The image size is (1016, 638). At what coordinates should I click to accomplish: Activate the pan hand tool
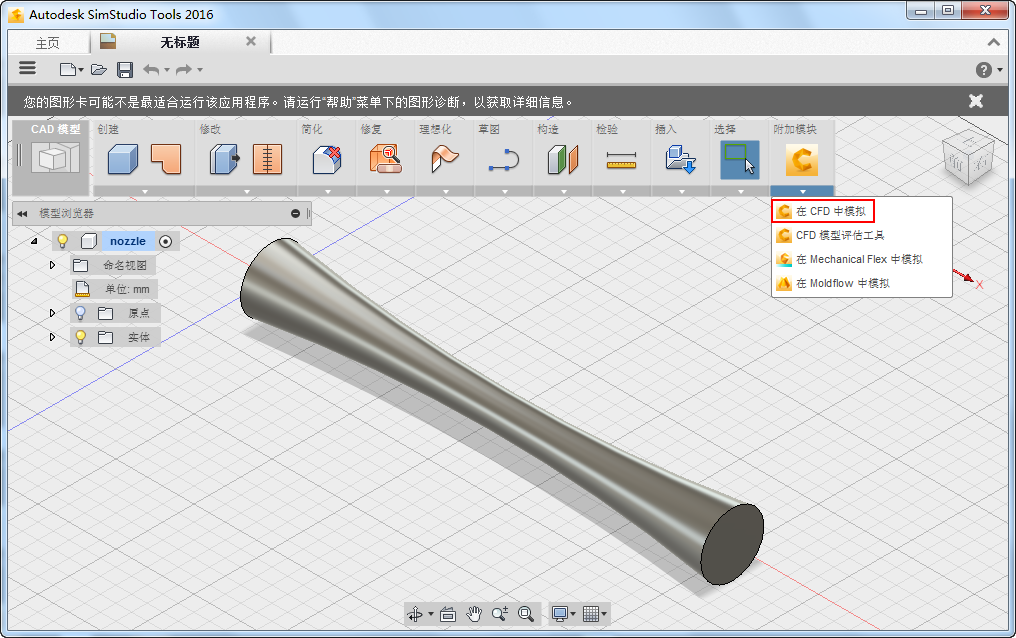click(x=474, y=613)
